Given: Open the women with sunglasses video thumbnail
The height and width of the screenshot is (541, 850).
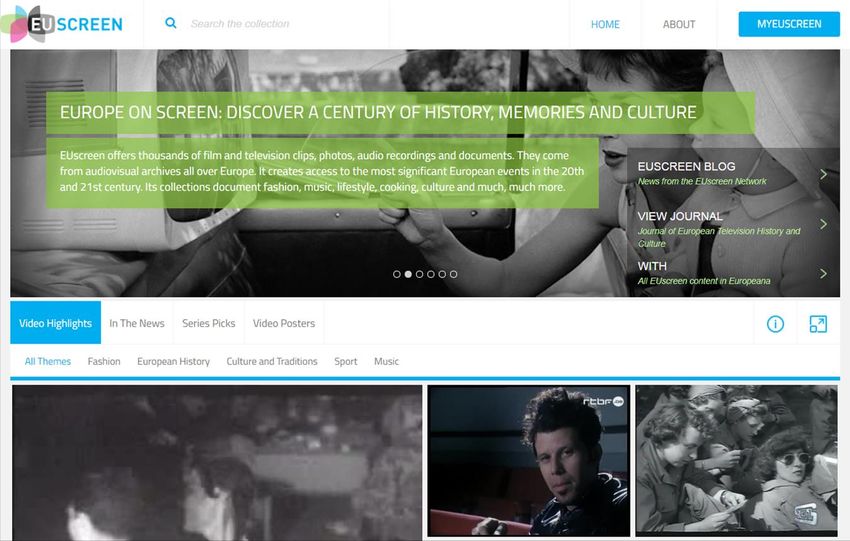Looking at the screenshot, I should (736, 460).
